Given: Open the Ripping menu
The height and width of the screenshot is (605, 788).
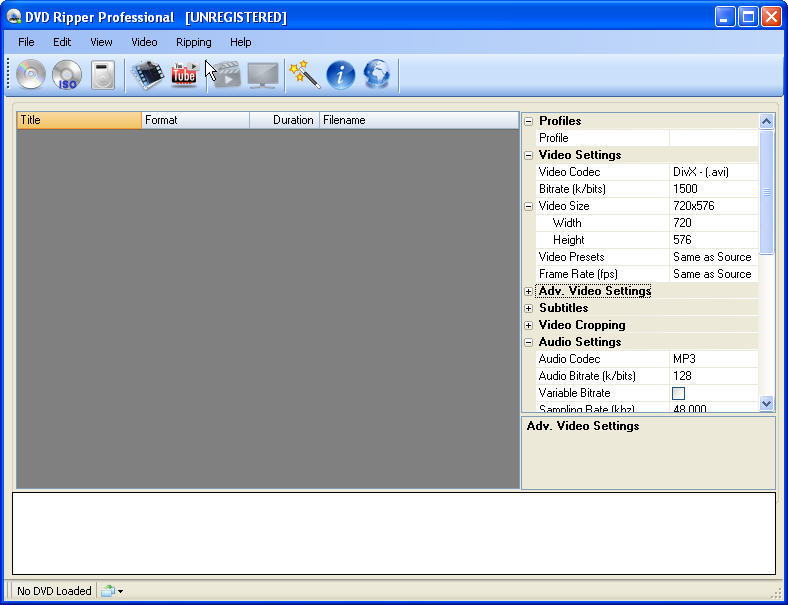Looking at the screenshot, I should (193, 42).
